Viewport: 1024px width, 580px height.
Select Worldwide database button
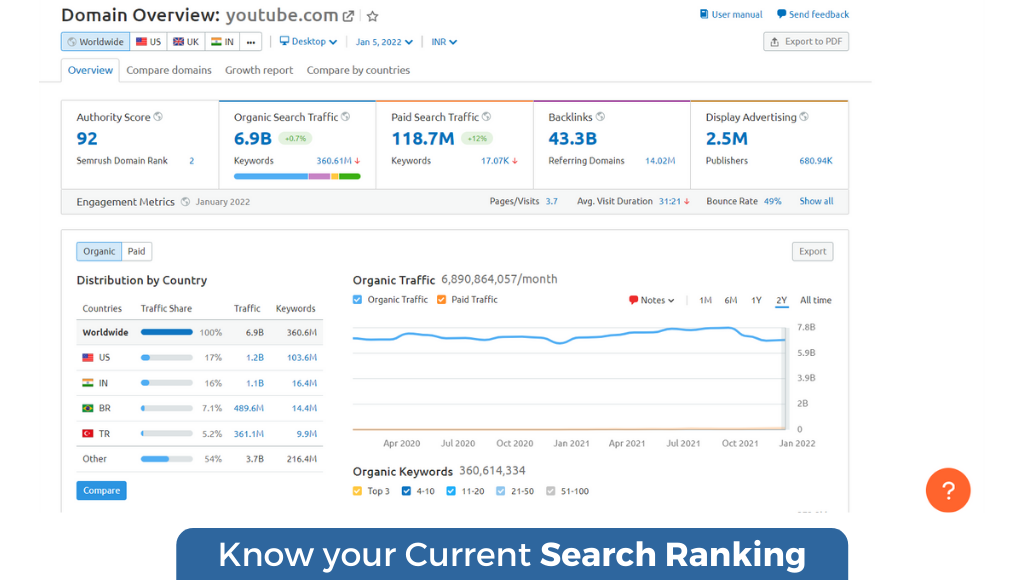(95, 42)
